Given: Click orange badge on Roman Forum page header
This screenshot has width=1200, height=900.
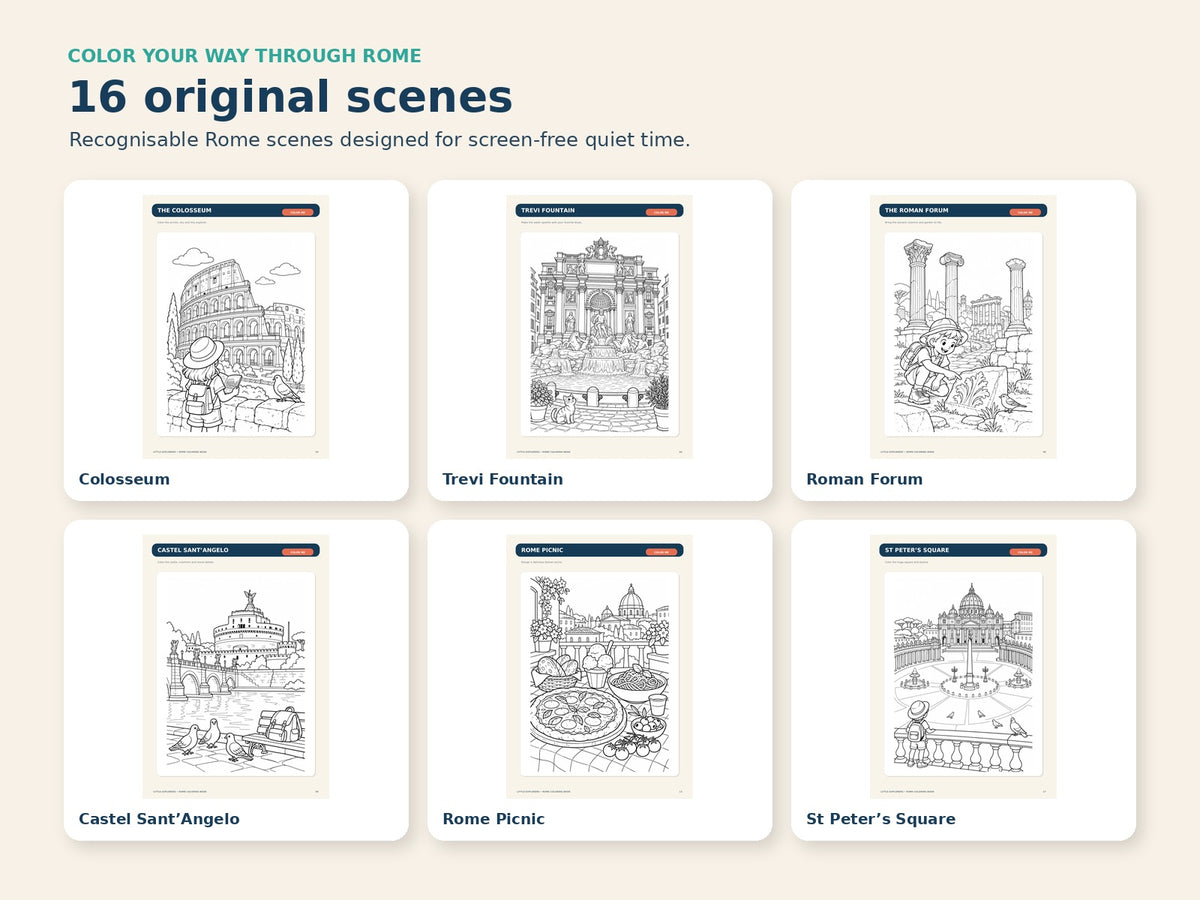Looking at the screenshot, I should pyautogui.click(x=1026, y=212).
